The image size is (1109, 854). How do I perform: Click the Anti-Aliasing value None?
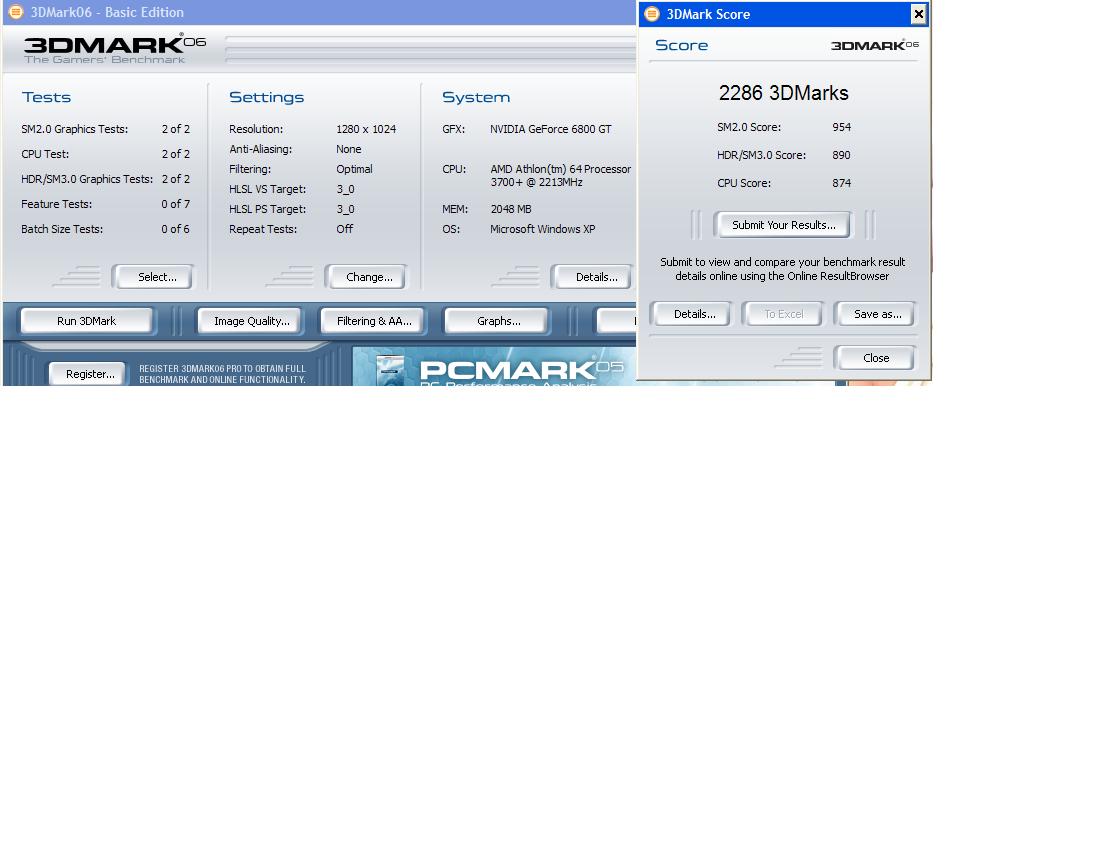tap(349, 149)
